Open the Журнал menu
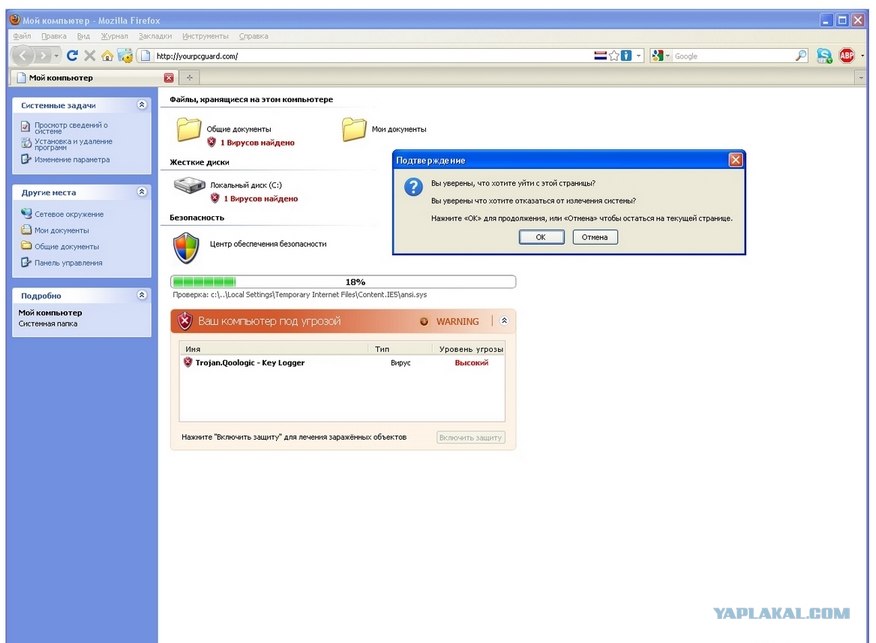 [114, 36]
